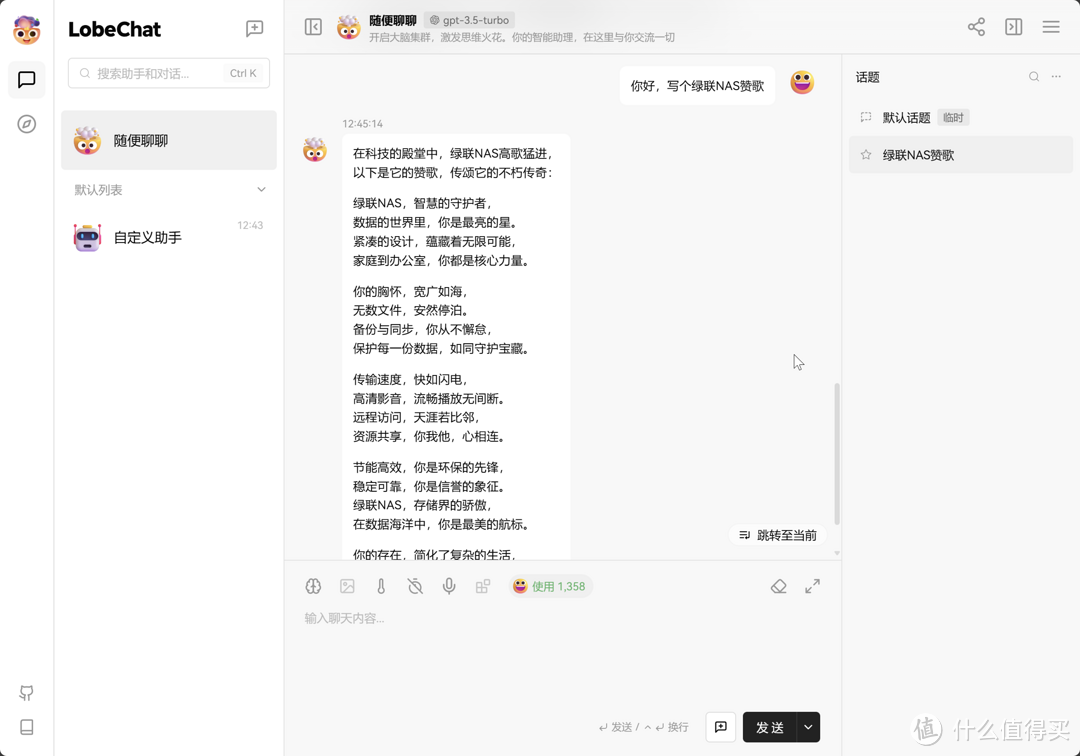Click the 使用 1,358 token counter

coord(551,586)
